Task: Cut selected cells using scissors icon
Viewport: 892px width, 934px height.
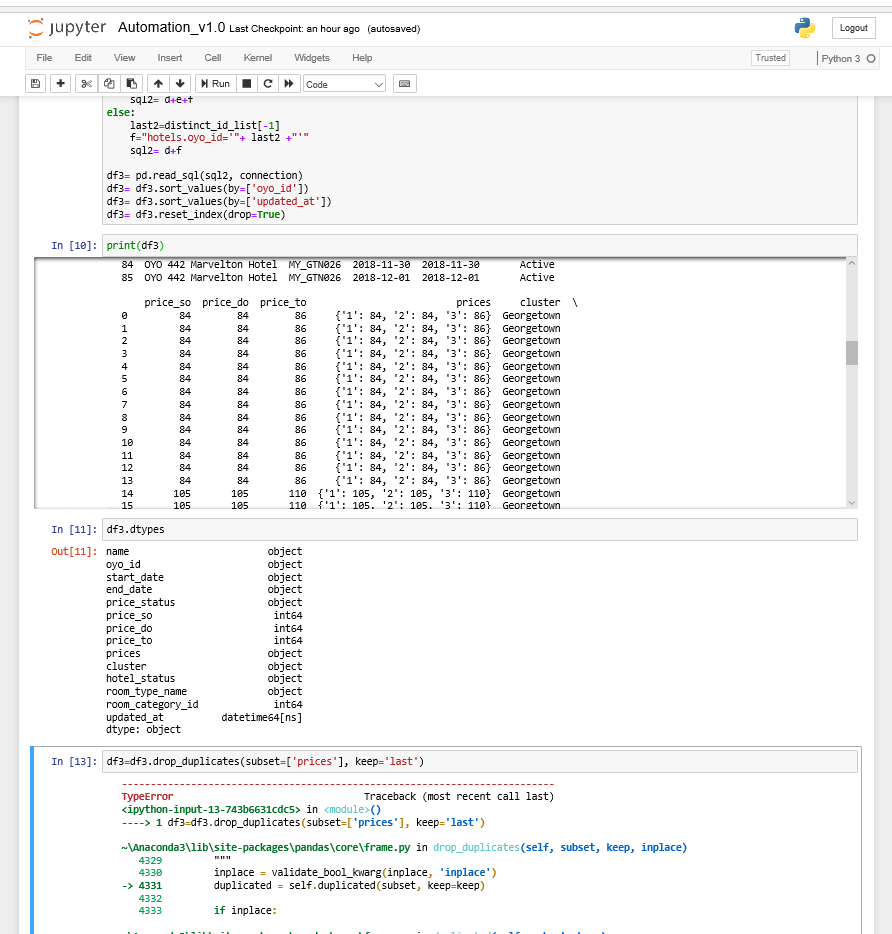Action: [86, 83]
